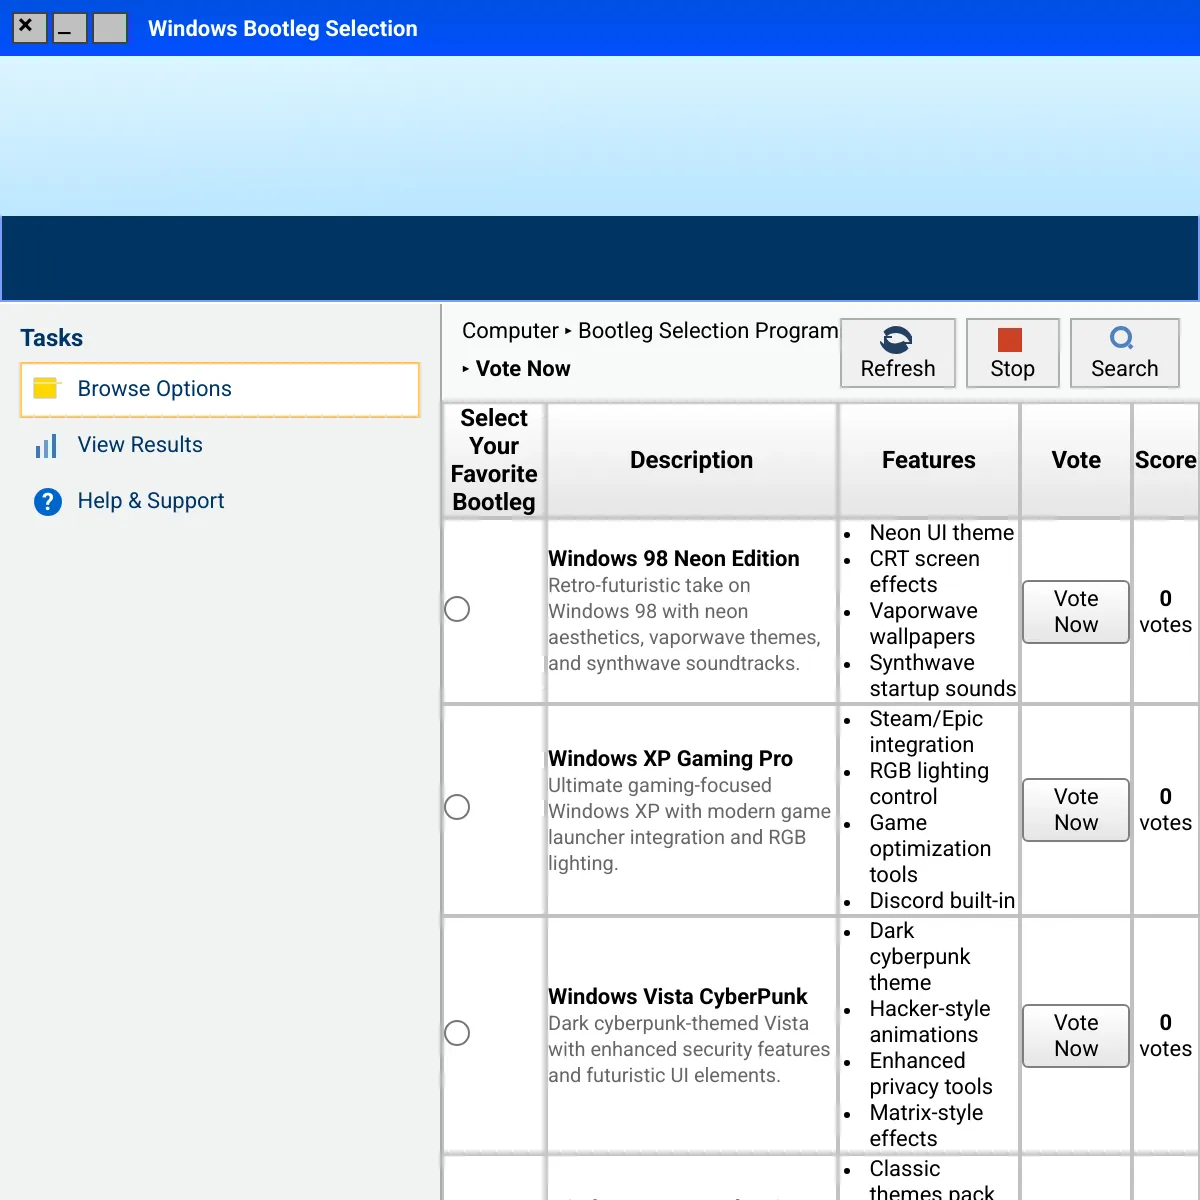Vote Now for Windows XP Gaming Pro

pyautogui.click(x=1075, y=809)
